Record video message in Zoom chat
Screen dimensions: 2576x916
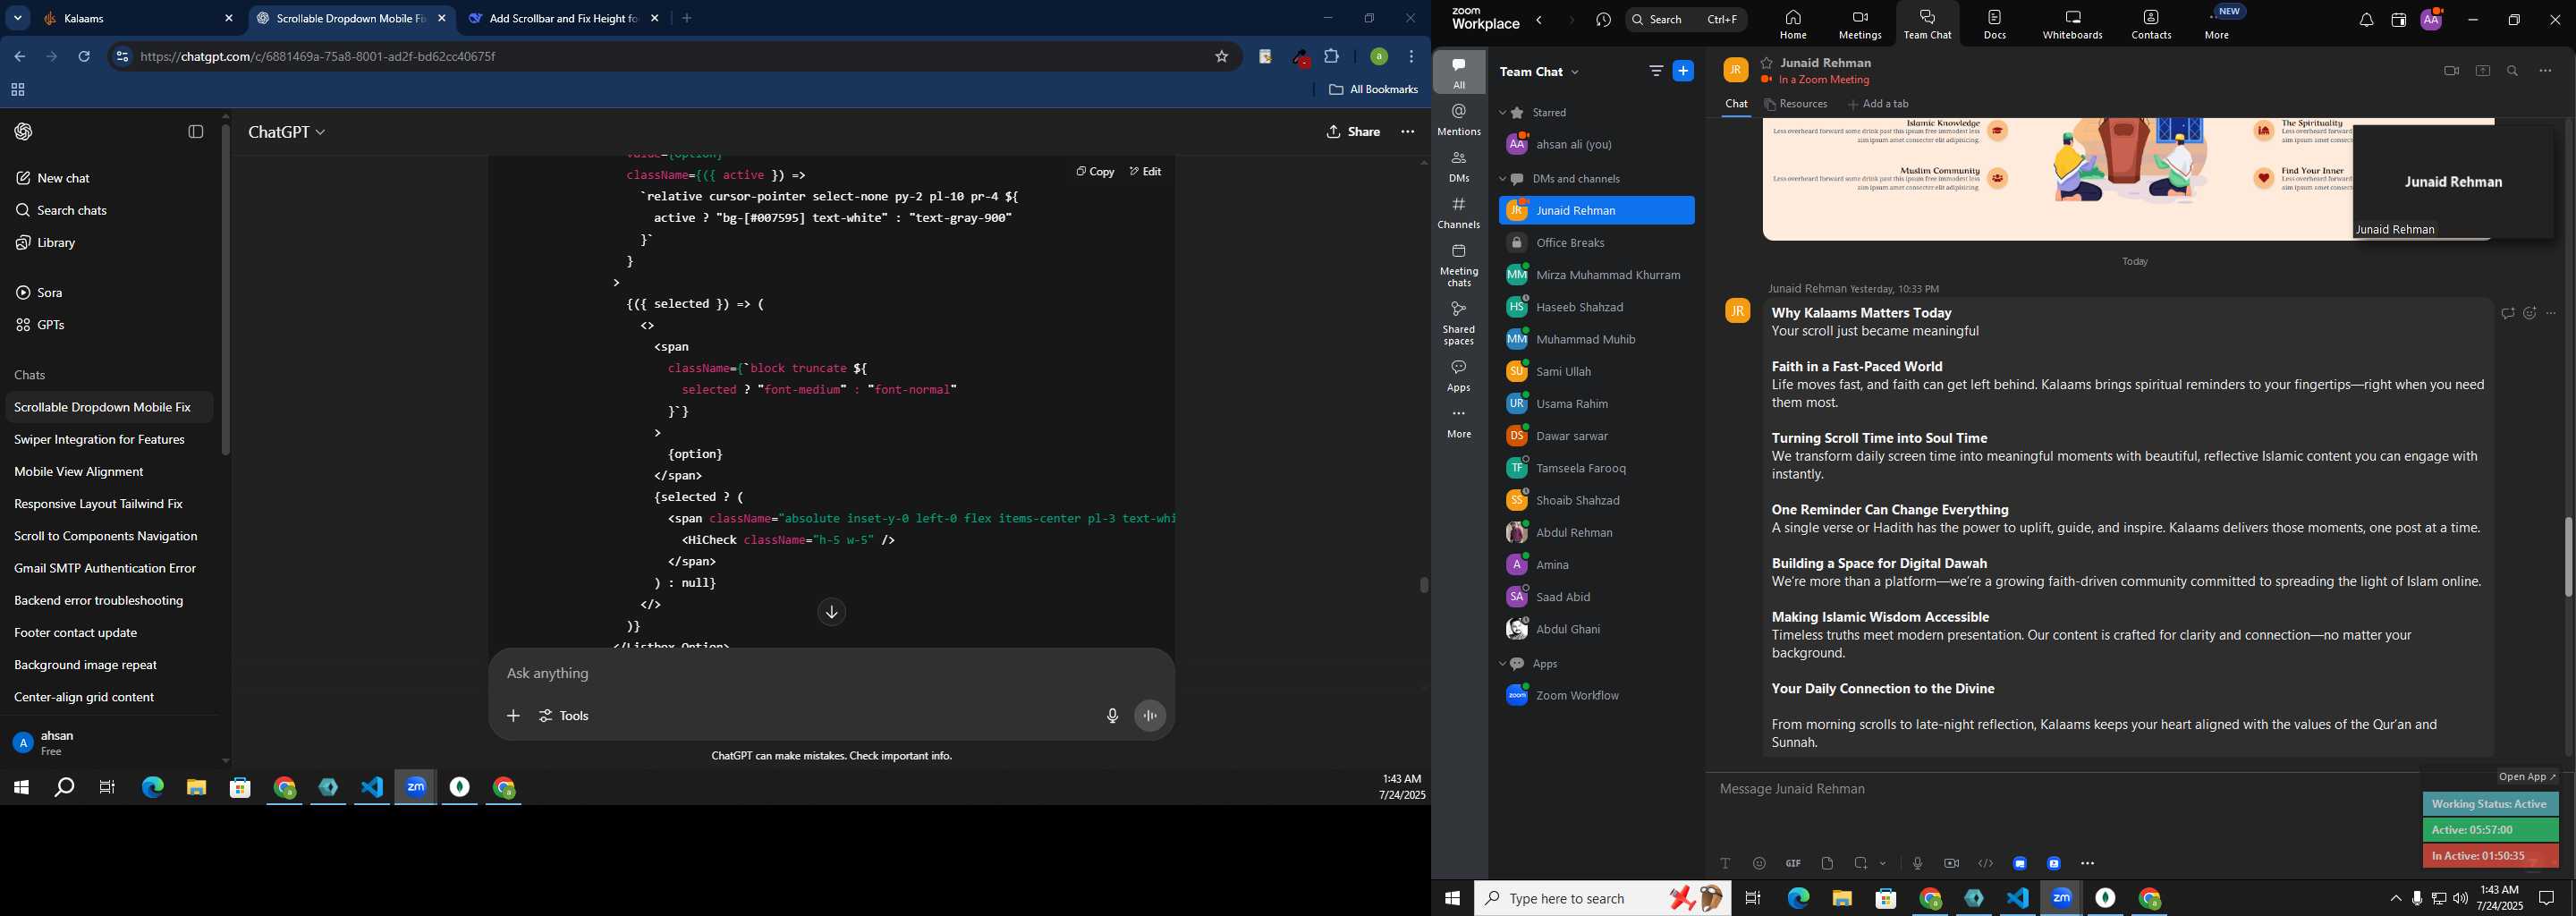coord(1951,863)
